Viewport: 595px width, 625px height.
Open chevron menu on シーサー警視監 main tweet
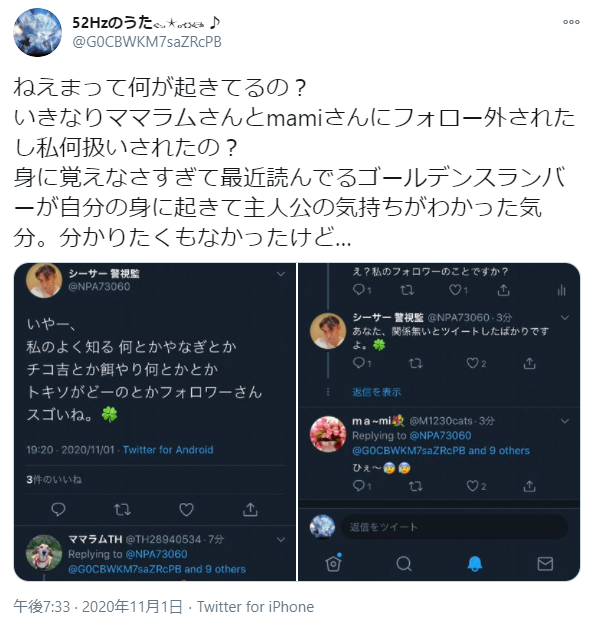[281, 274]
